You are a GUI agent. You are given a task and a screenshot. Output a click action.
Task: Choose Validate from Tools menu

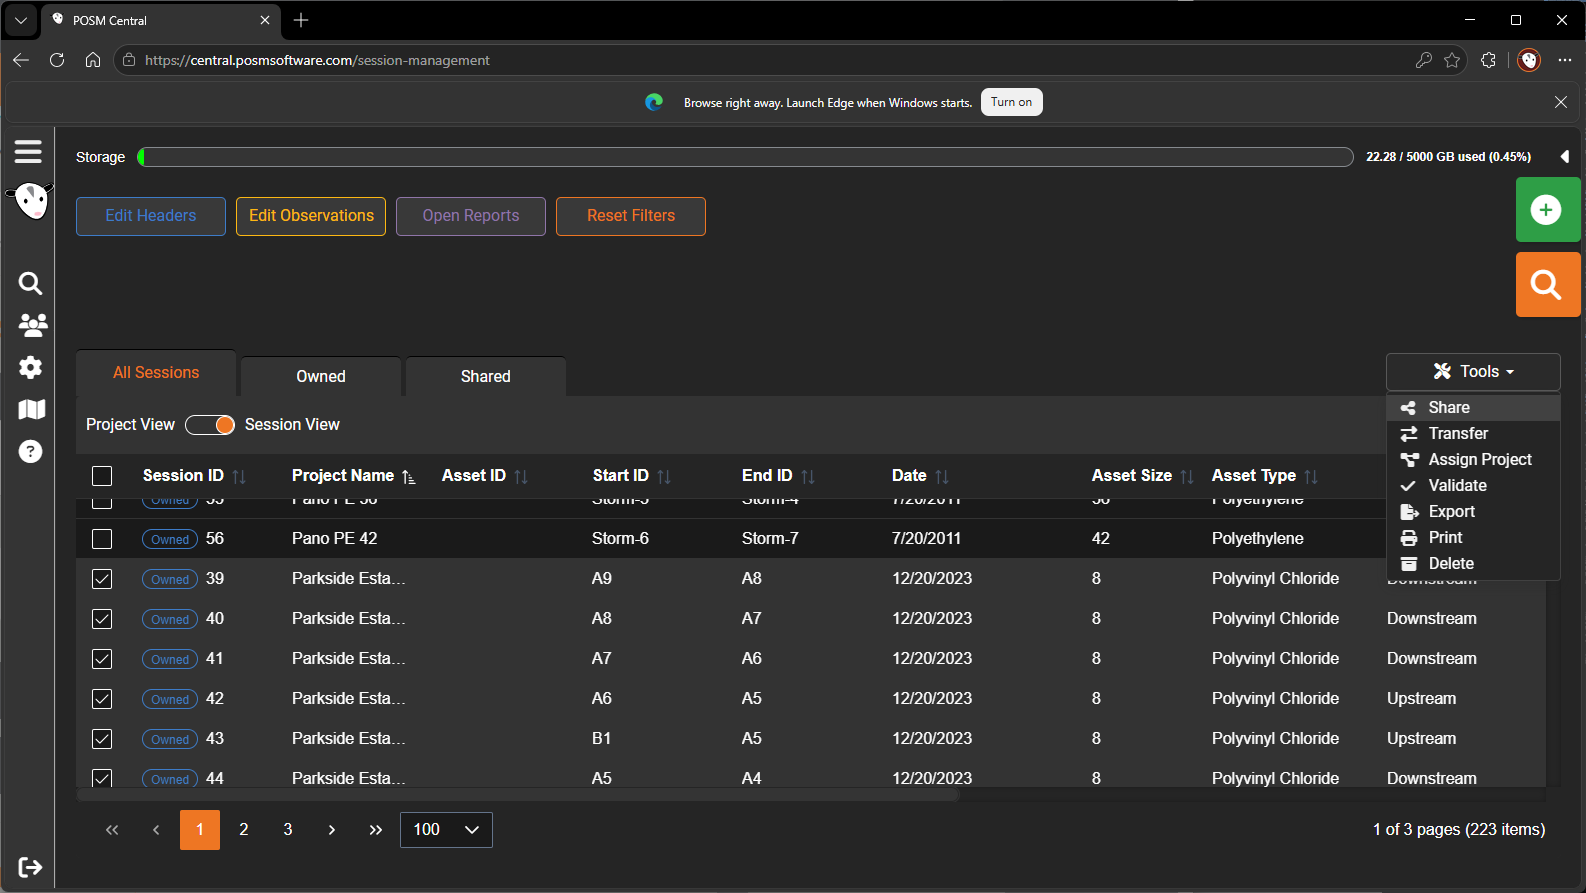point(1473,485)
